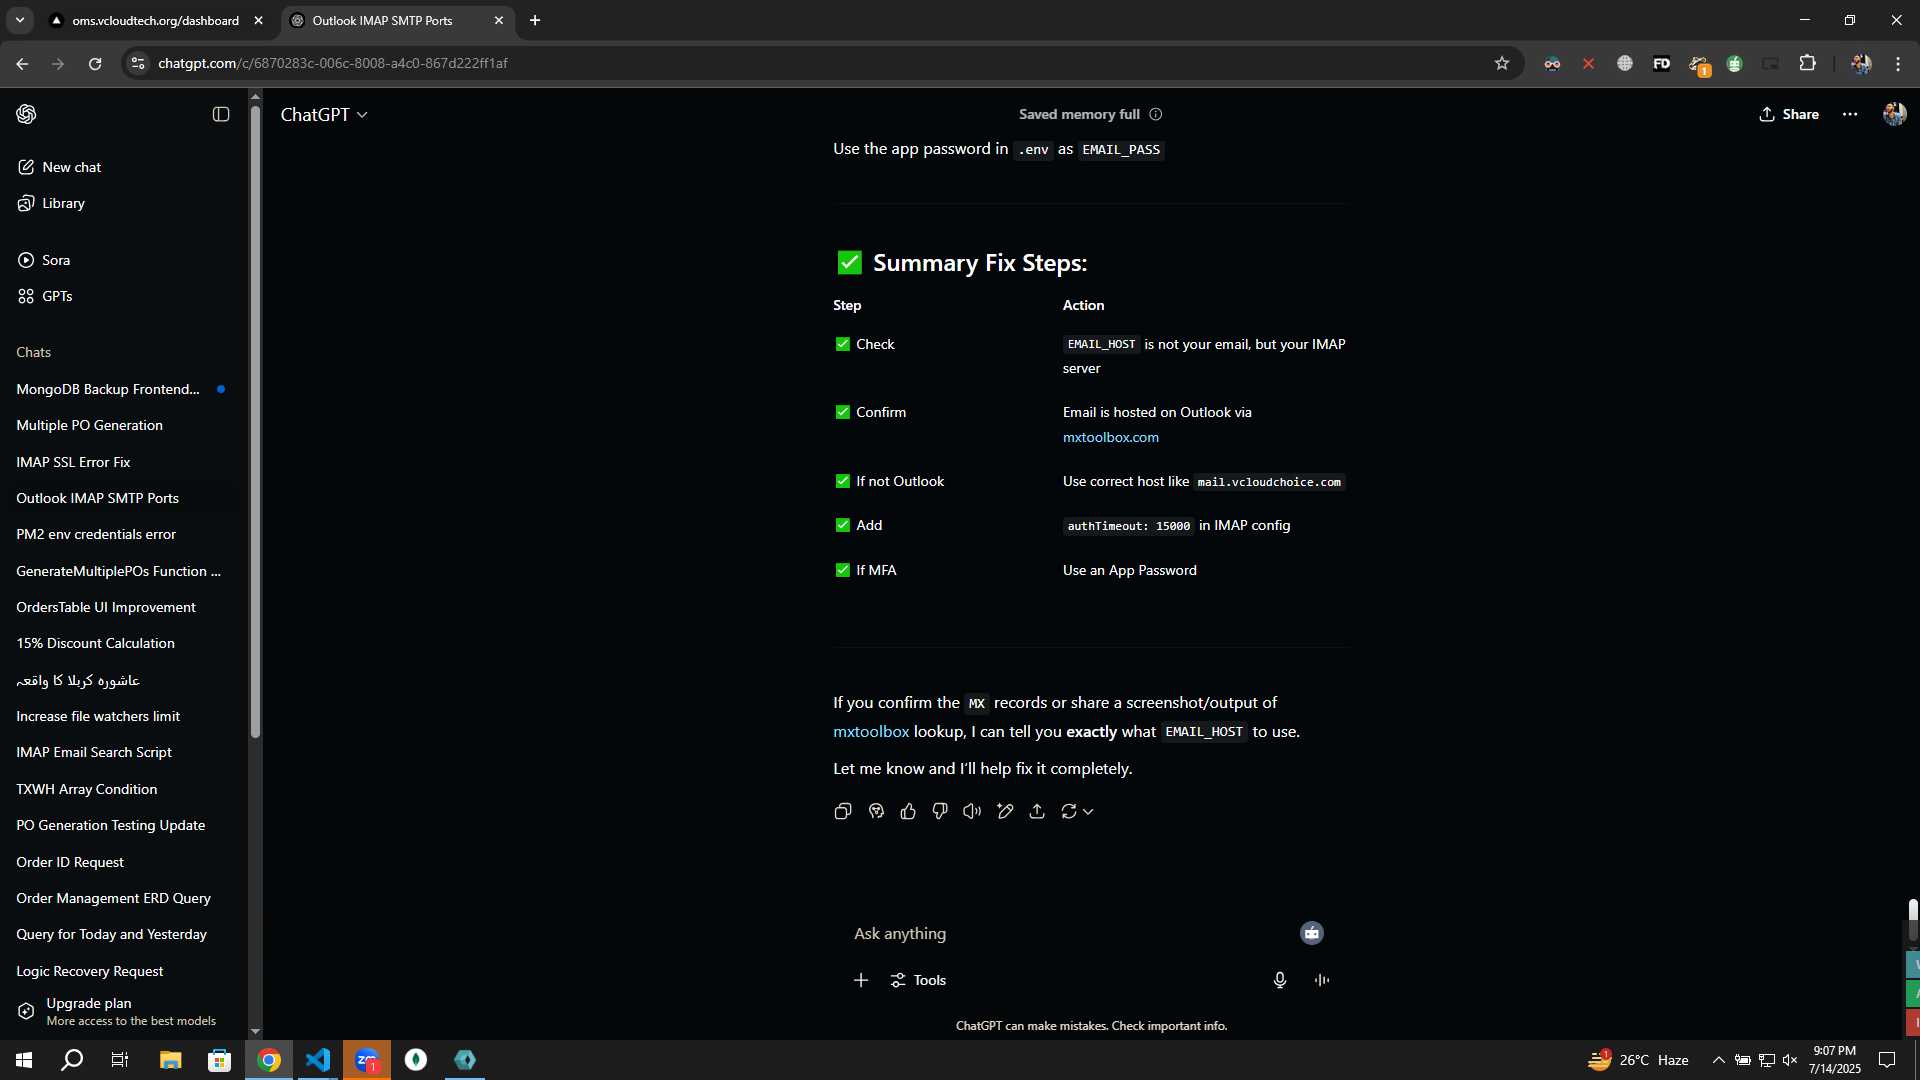The width and height of the screenshot is (1920, 1080).
Task: Open a new browser tab
Action: click(535, 20)
